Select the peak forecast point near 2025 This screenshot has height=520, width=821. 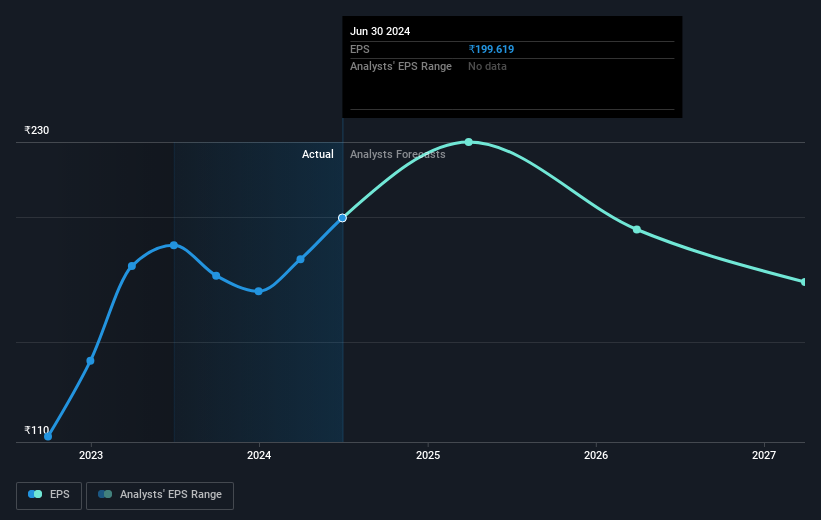point(469,142)
